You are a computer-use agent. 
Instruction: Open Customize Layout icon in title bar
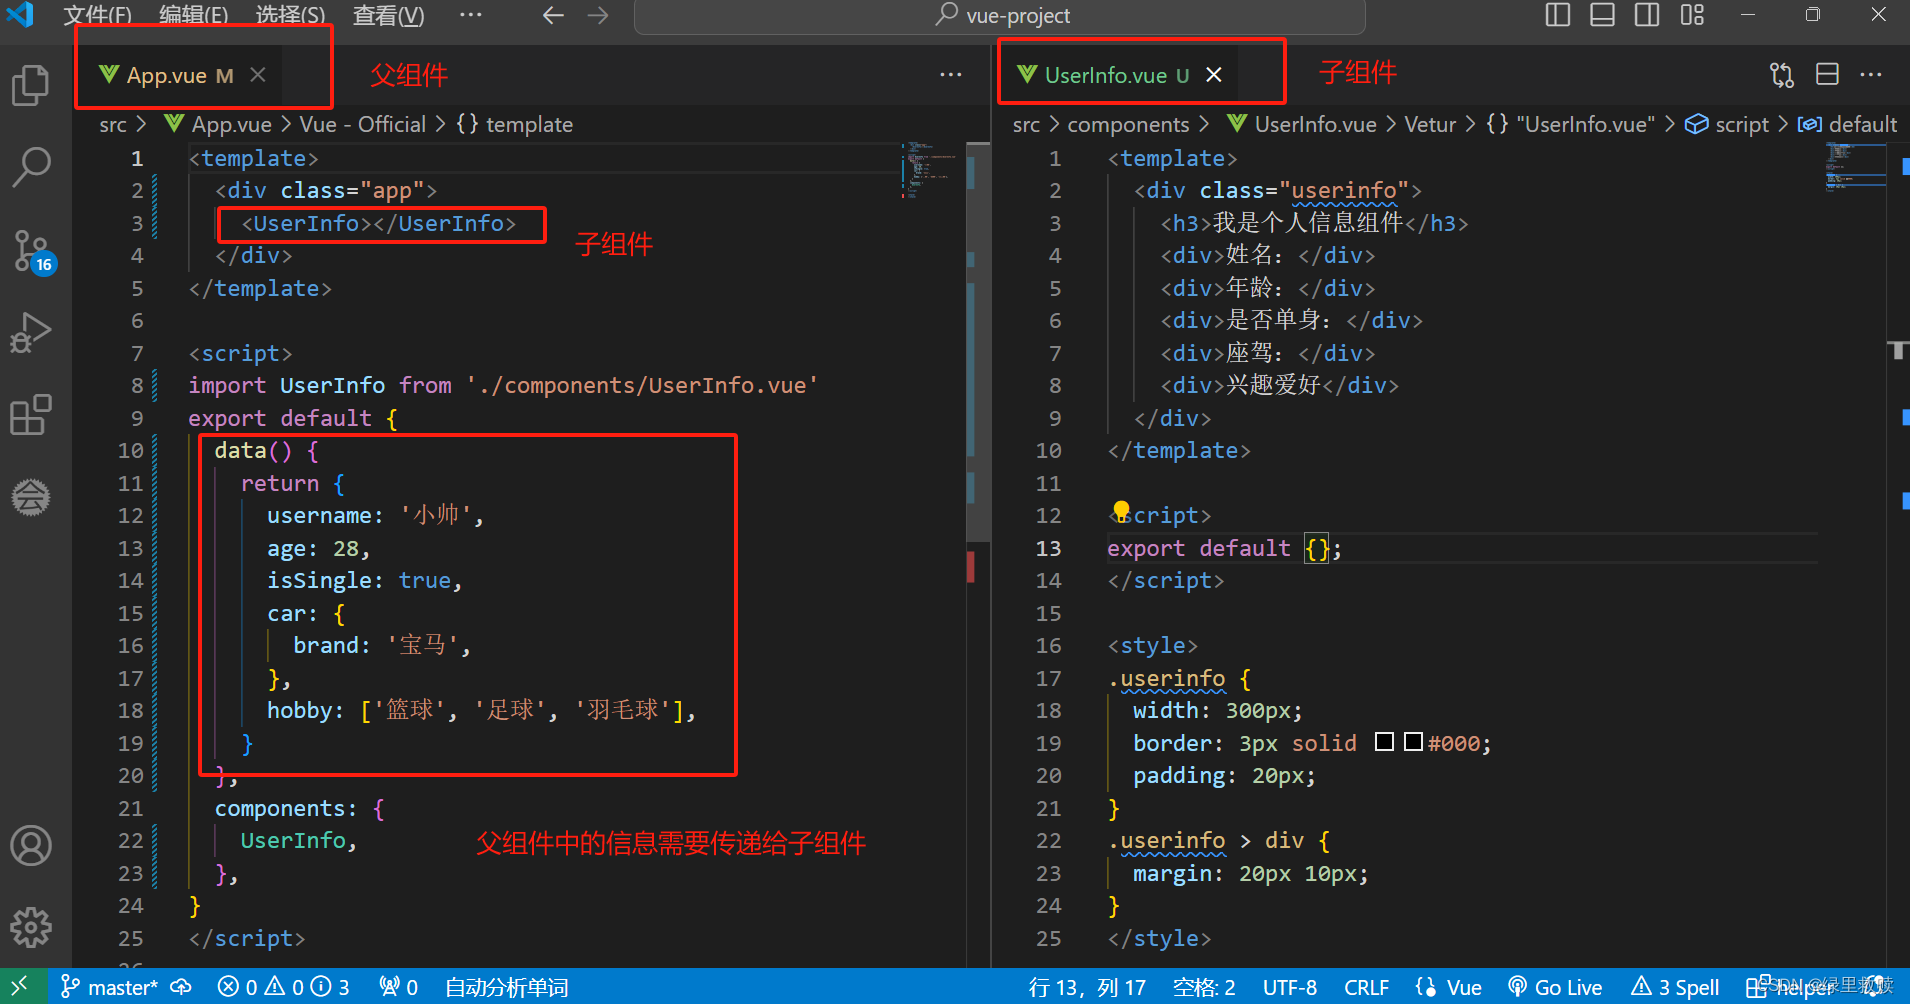coord(1692,15)
